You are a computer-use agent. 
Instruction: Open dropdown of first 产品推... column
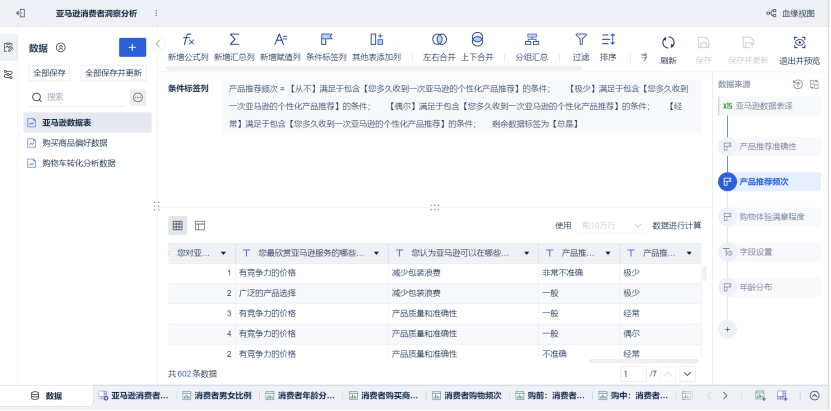[x=608, y=253]
